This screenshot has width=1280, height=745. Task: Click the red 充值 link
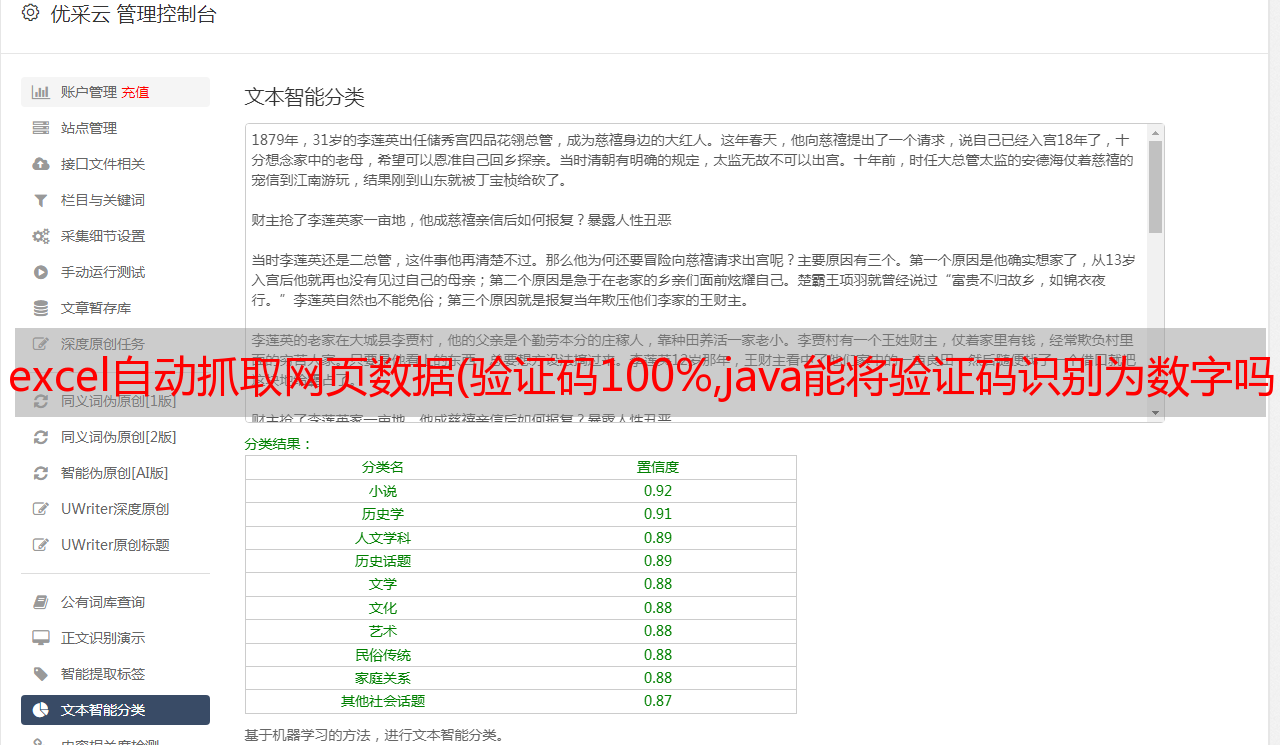pyautogui.click(x=135, y=92)
